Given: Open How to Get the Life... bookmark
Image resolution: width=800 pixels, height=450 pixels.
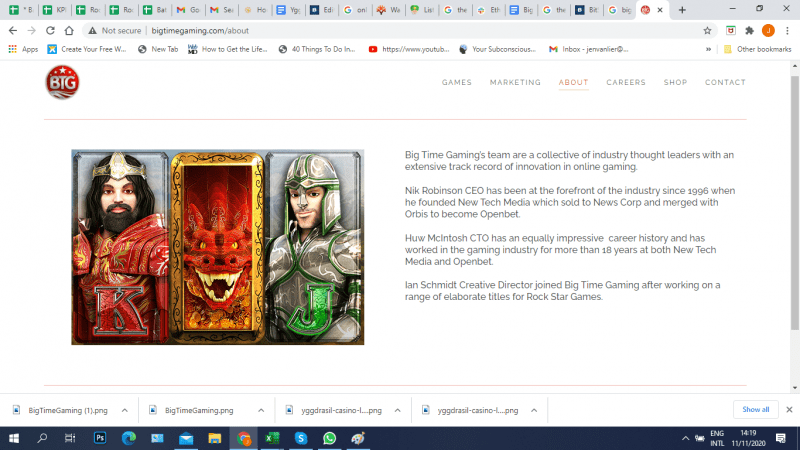Looking at the screenshot, I should (x=228, y=49).
